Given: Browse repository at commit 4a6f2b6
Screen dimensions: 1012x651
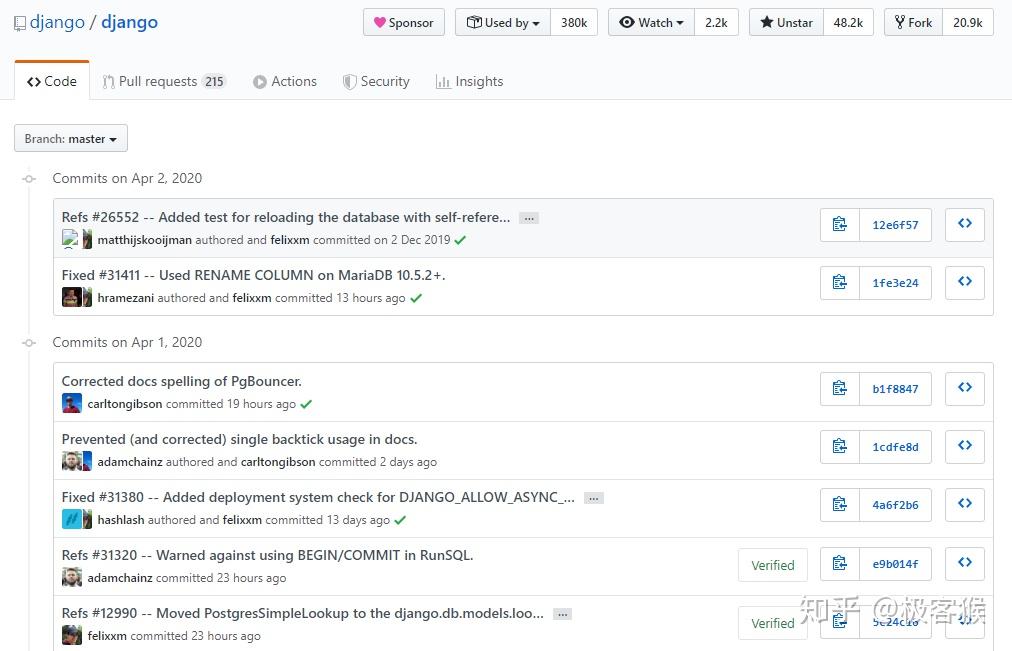Looking at the screenshot, I should [x=964, y=505].
